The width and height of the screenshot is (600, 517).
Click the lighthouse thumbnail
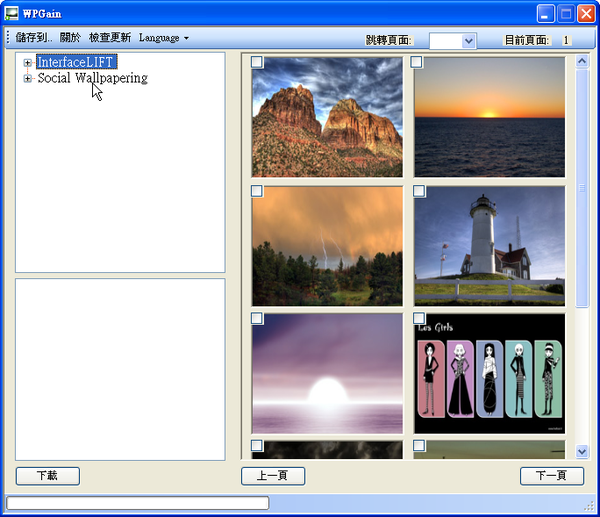[489, 246]
